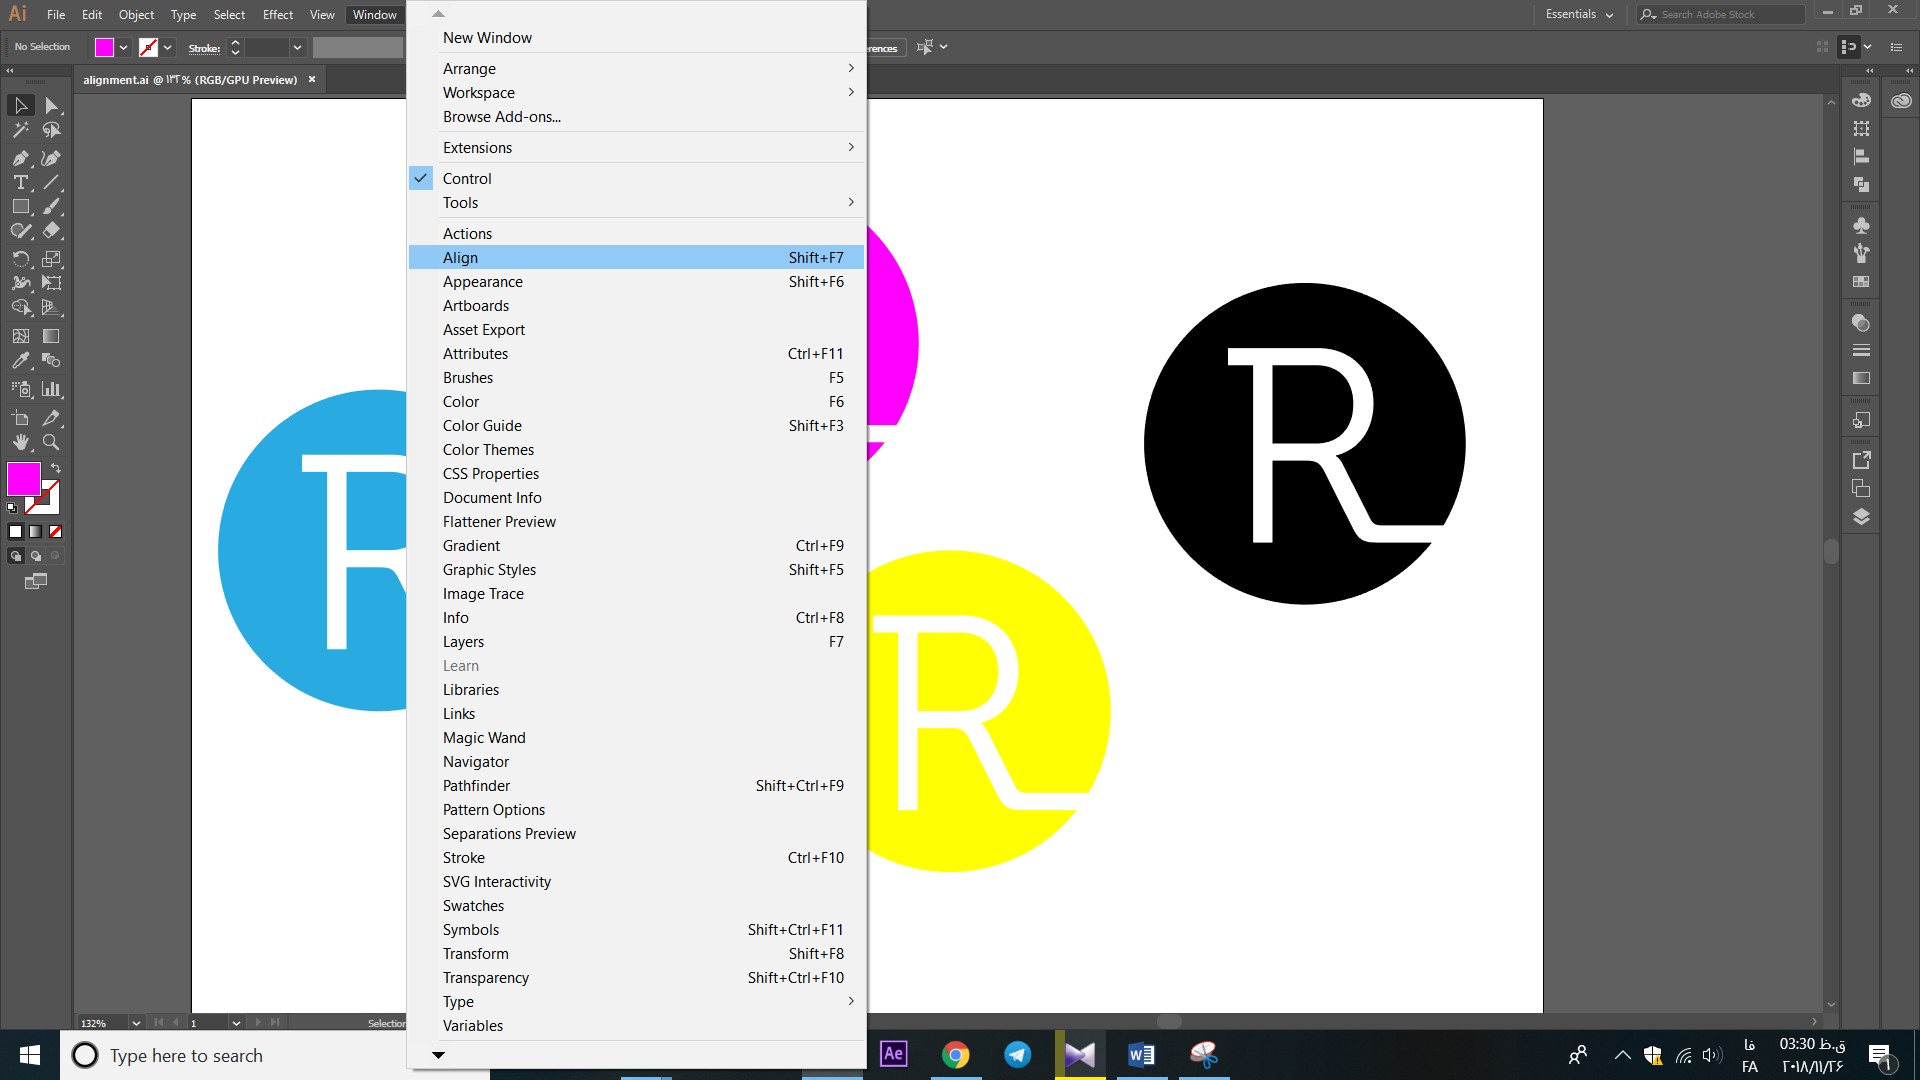
Task: Open the Essentials workspace dropdown
Action: tap(1579, 14)
